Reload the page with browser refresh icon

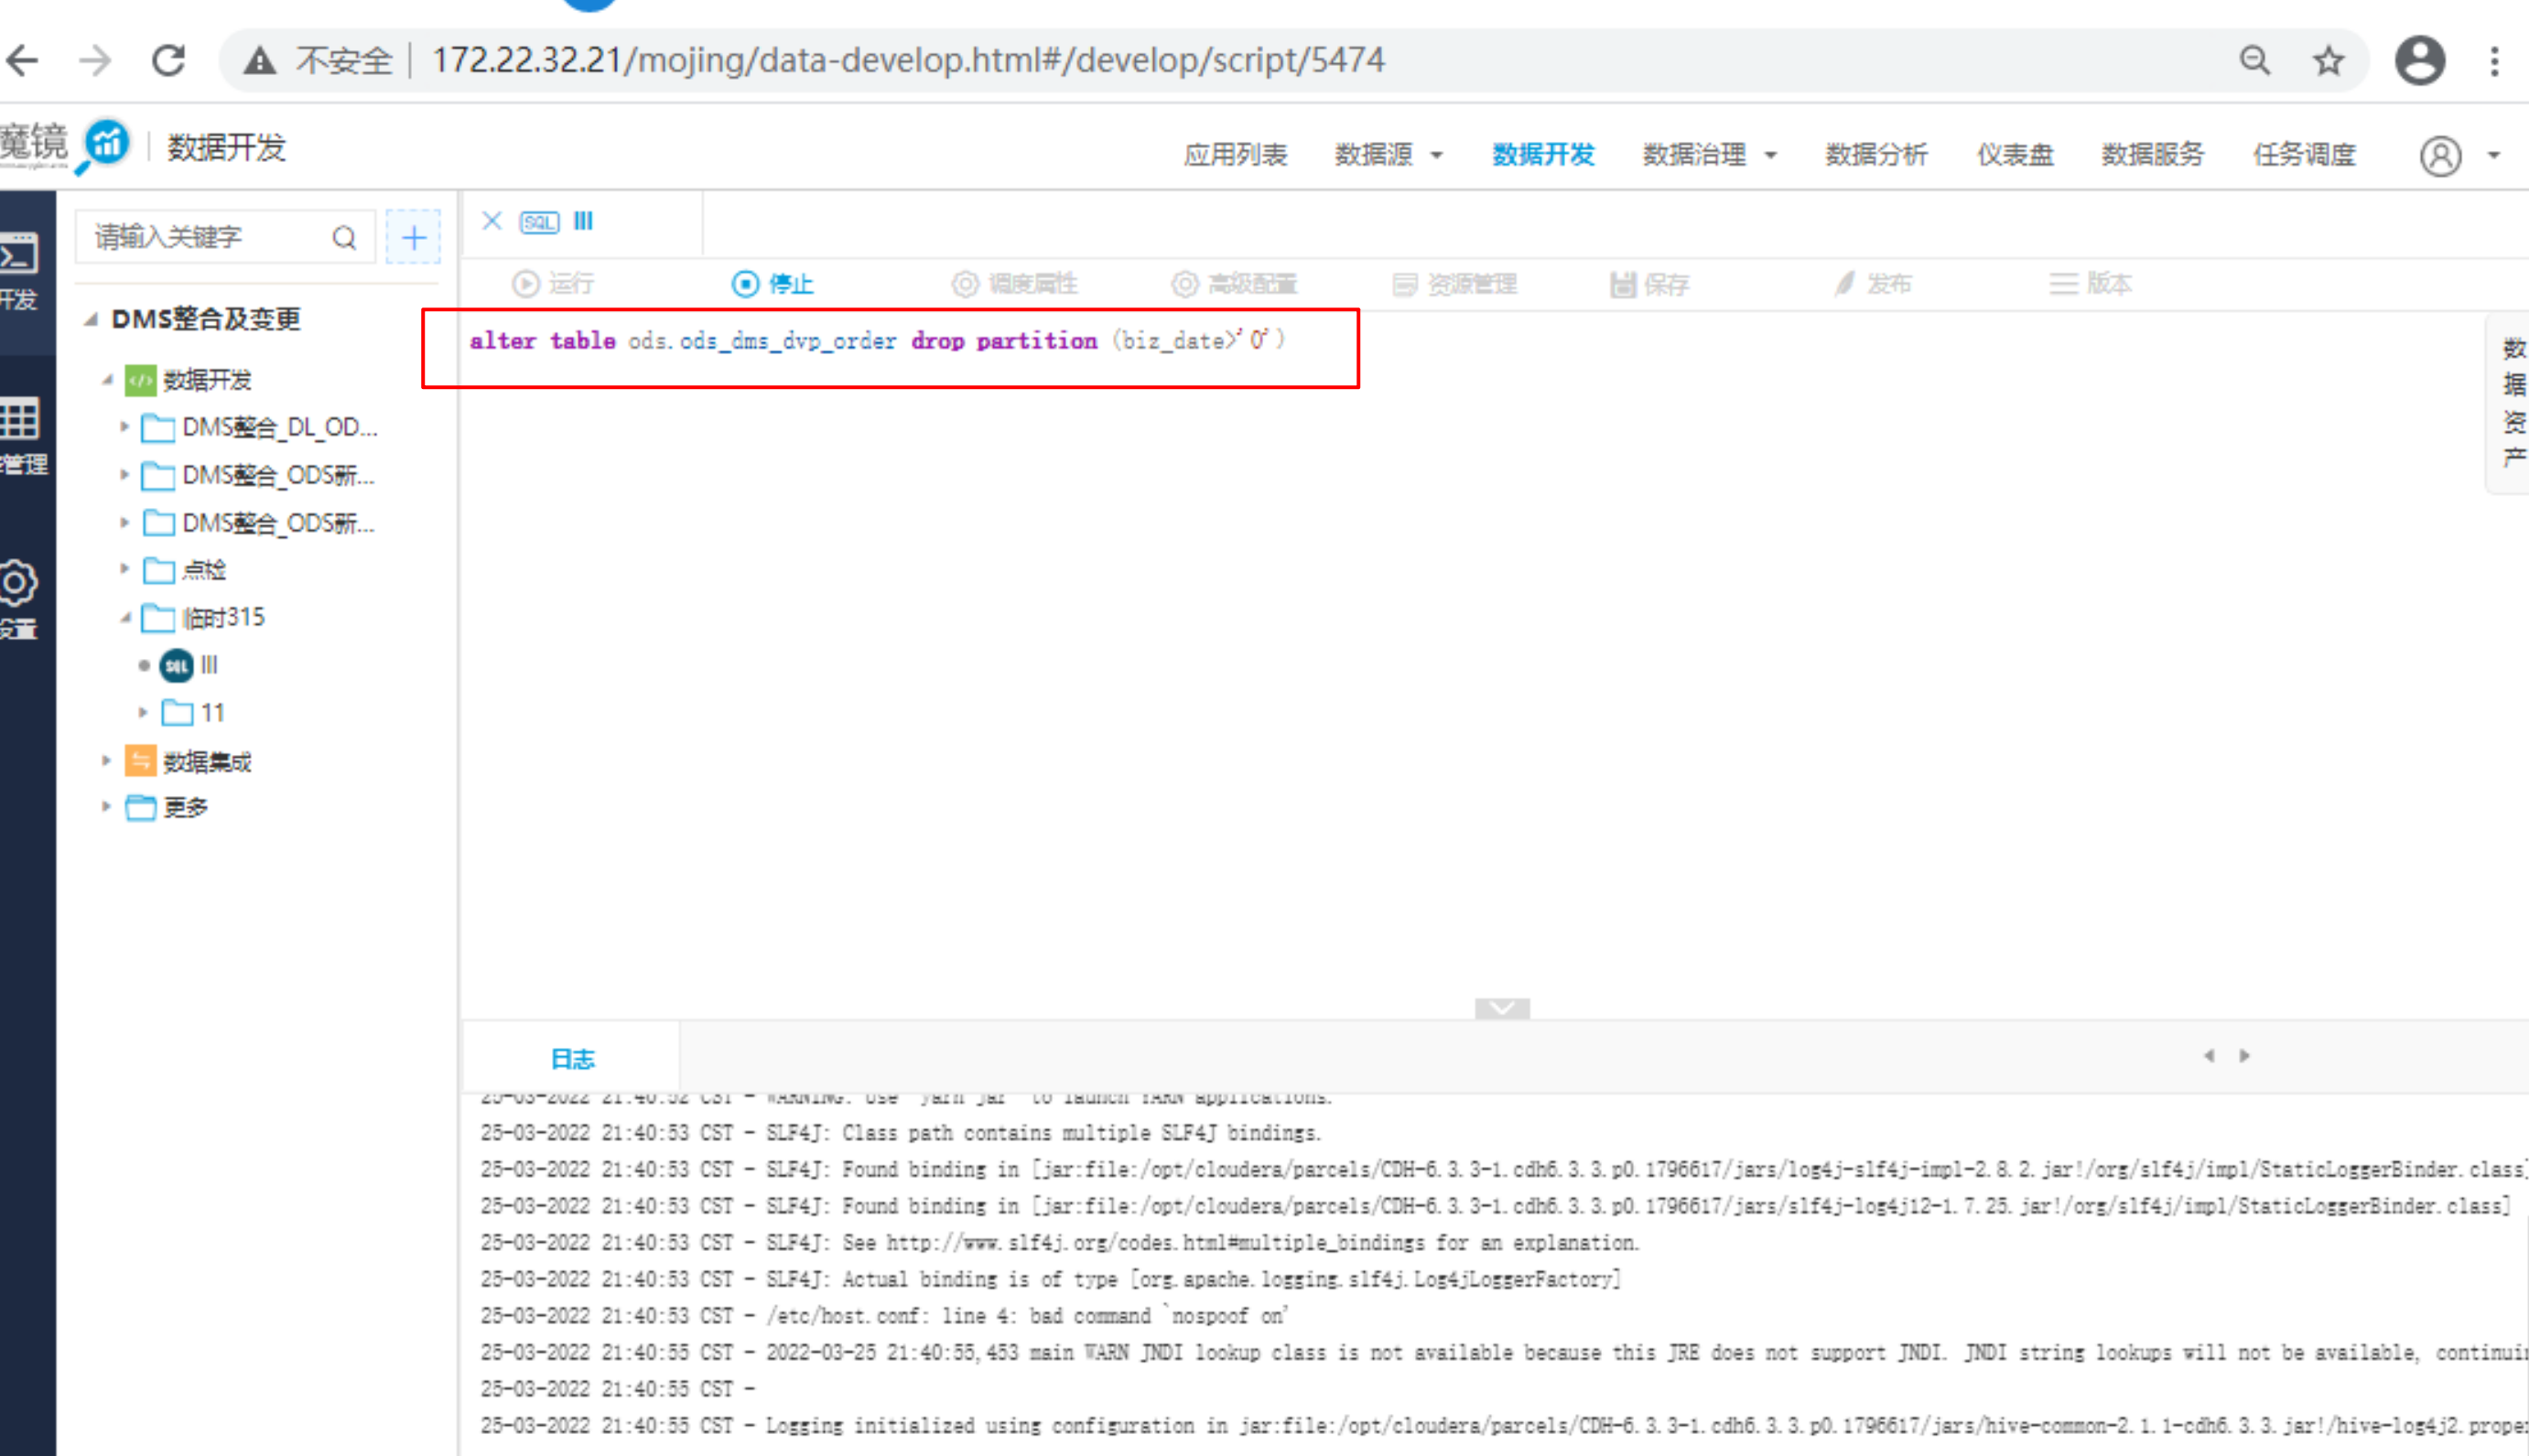(168, 61)
